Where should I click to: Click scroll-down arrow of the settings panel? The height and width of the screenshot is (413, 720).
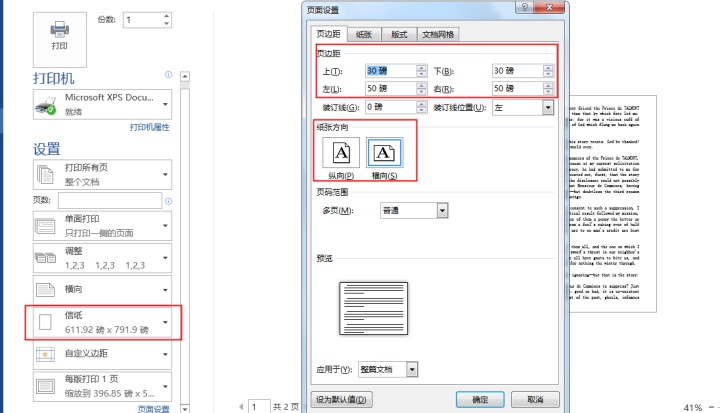pyautogui.click(x=185, y=408)
